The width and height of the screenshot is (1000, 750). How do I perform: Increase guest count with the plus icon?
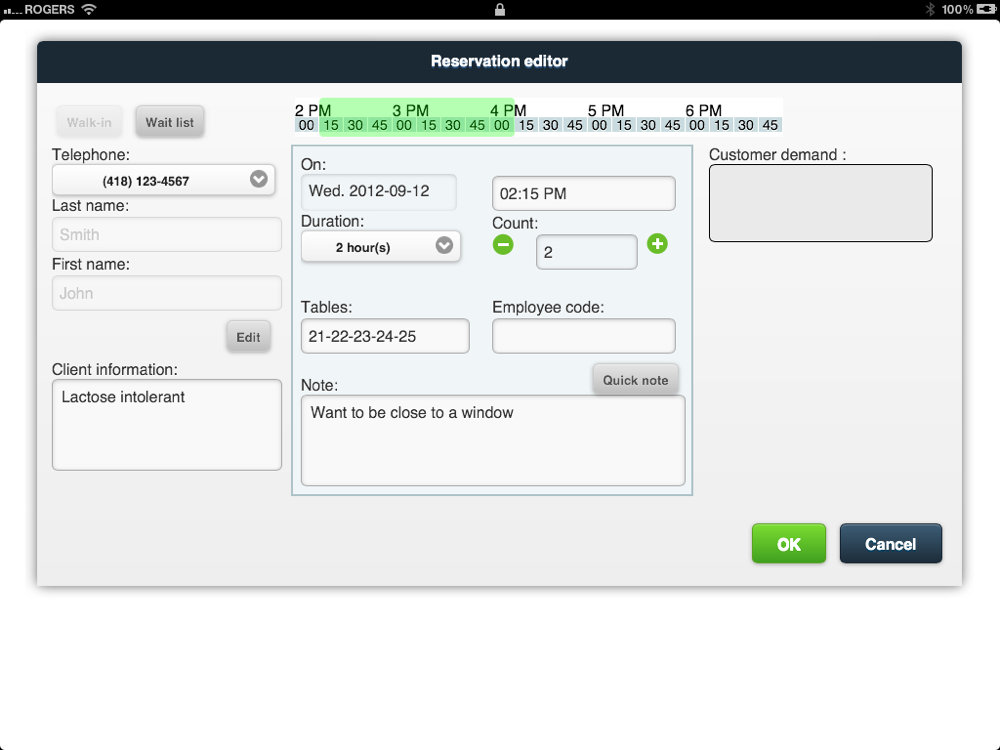click(657, 244)
